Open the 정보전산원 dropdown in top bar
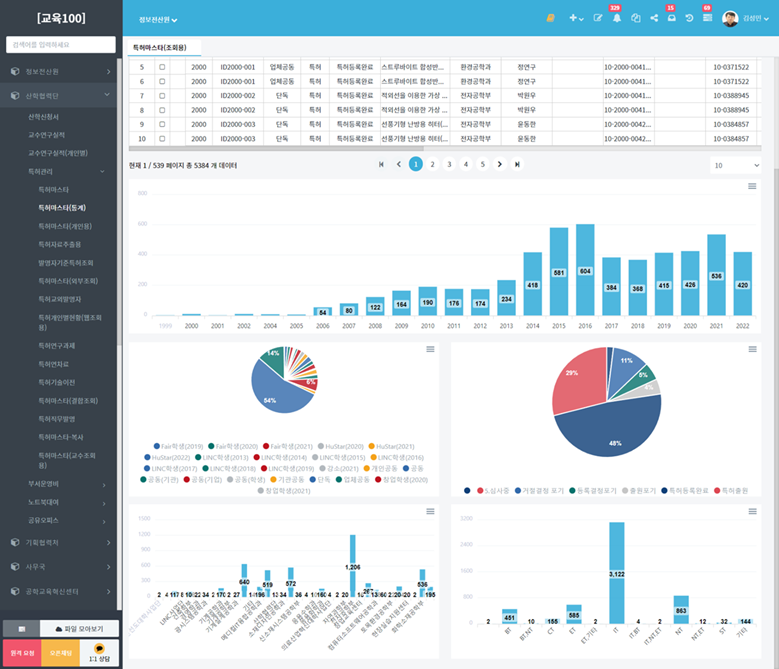The image size is (779, 669). coord(158,20)
